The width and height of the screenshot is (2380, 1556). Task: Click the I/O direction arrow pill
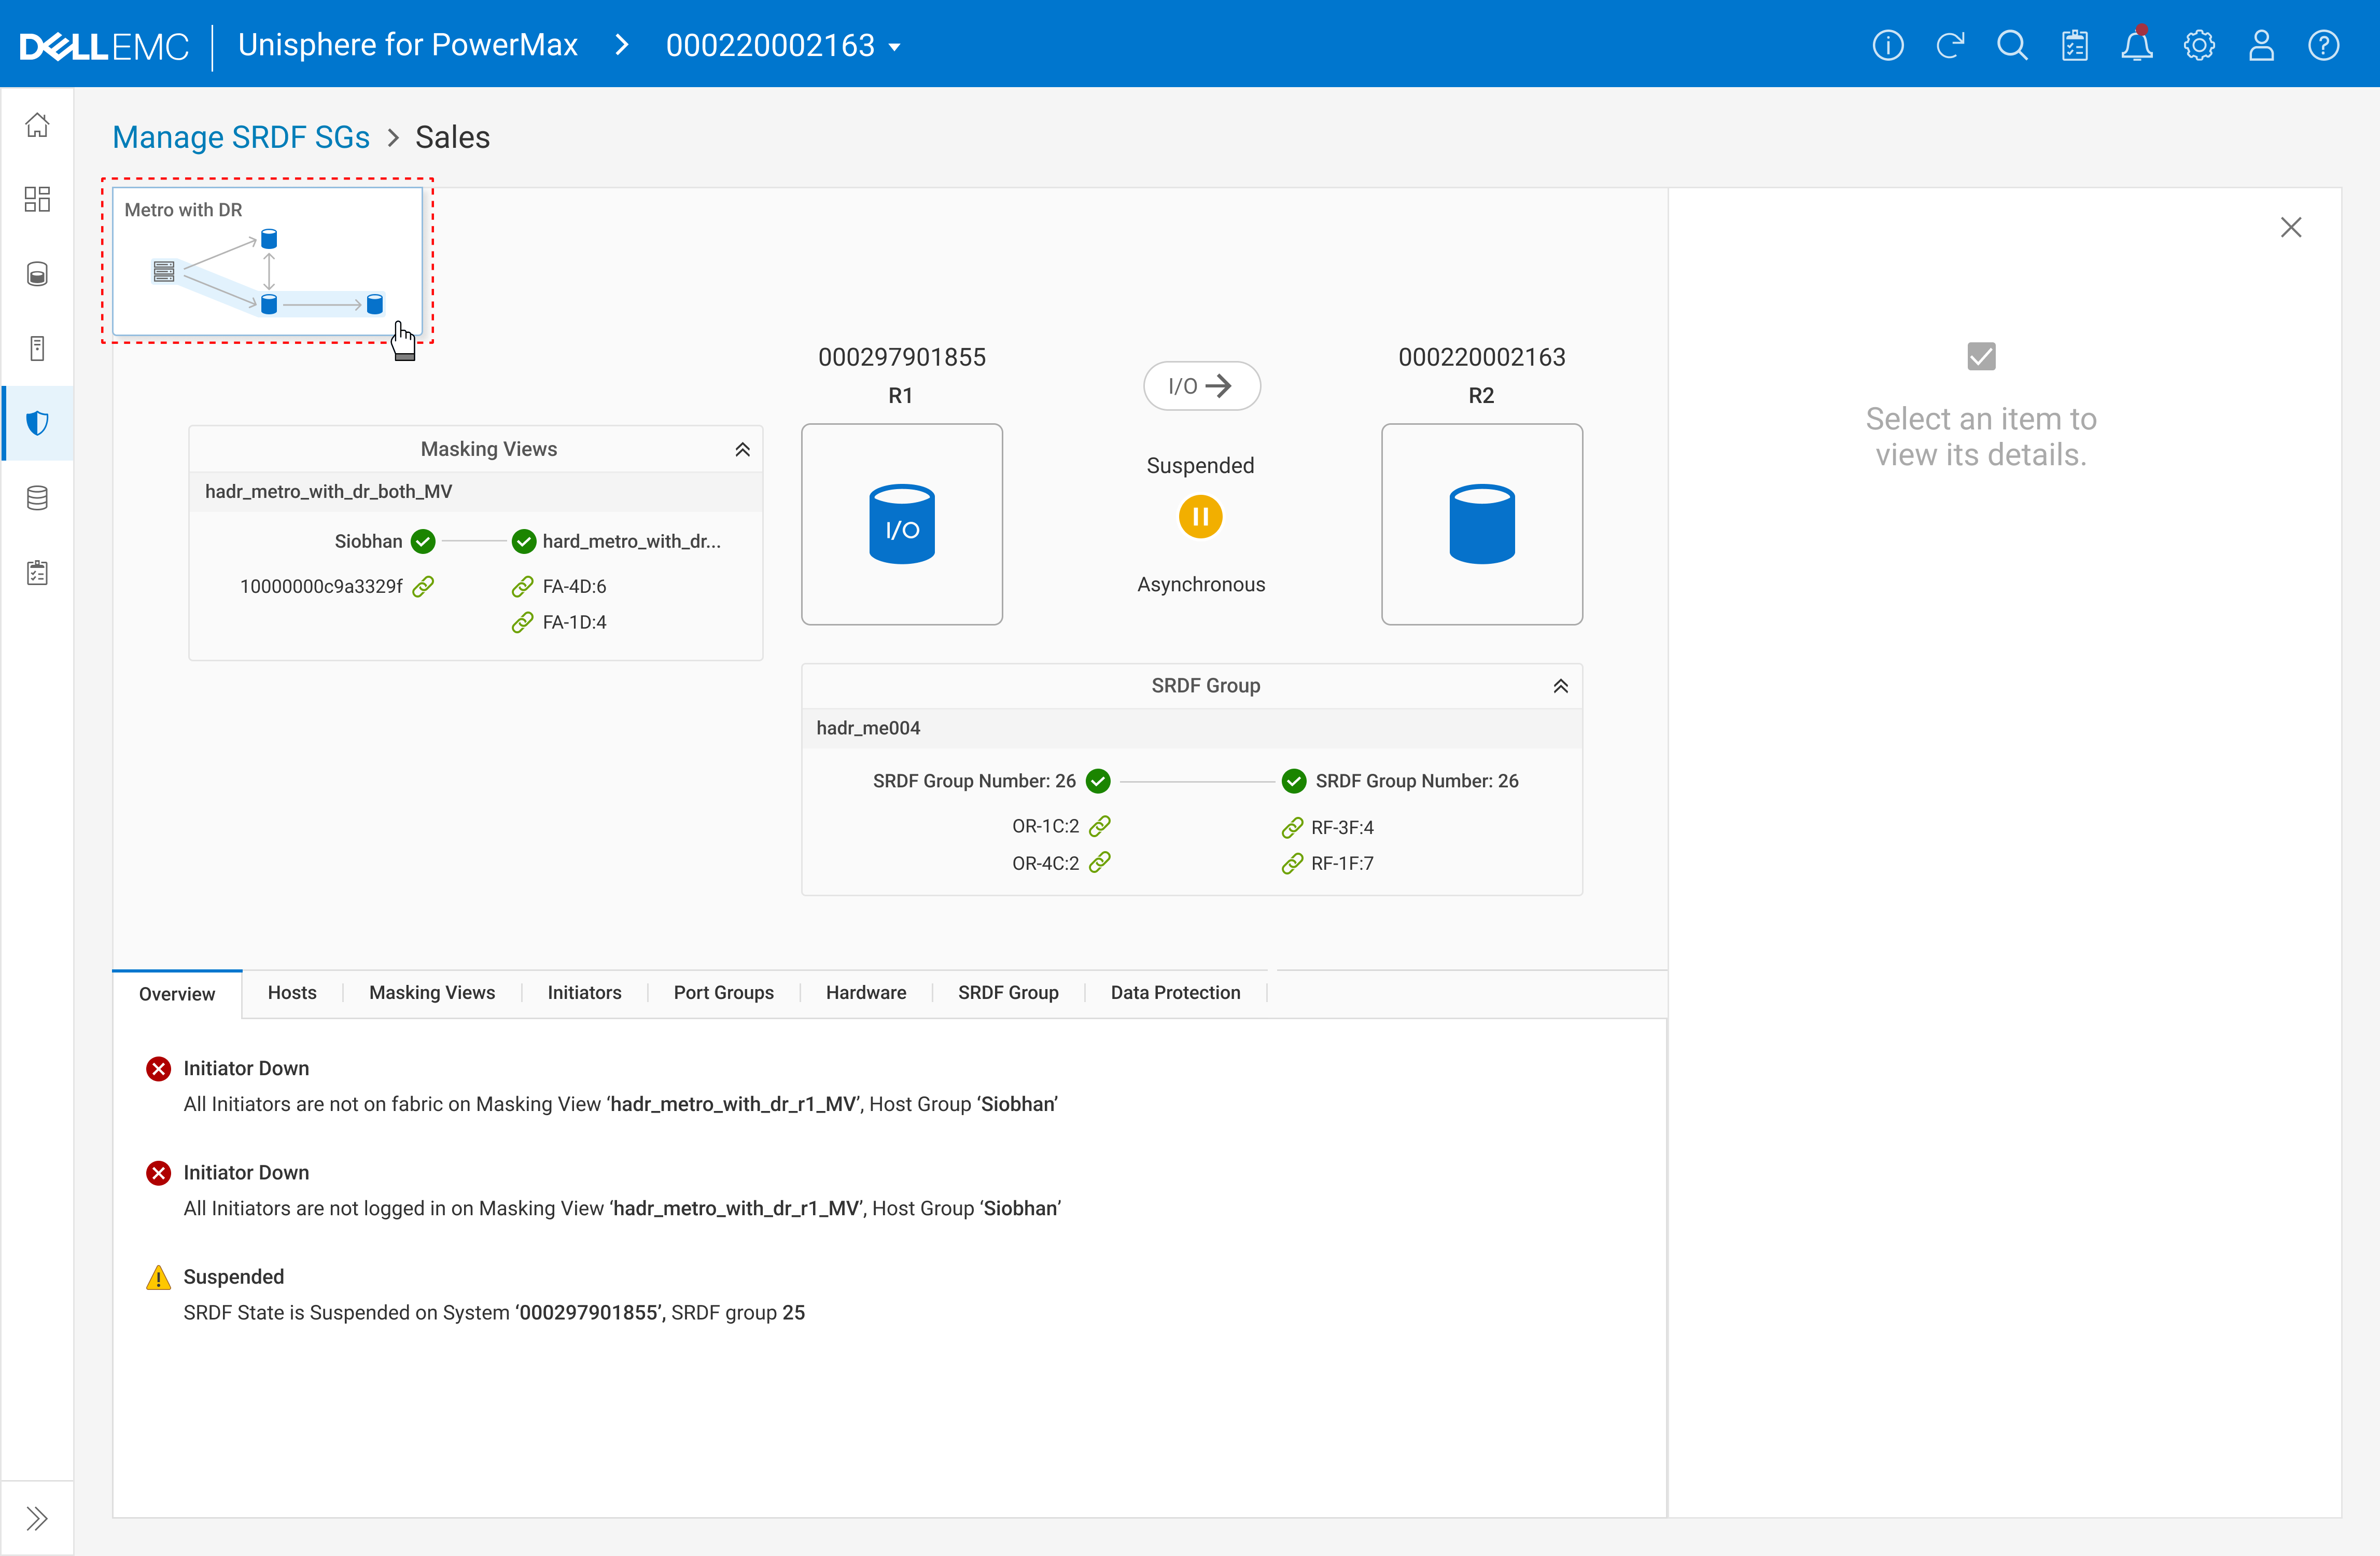(x=1201, y=386)
